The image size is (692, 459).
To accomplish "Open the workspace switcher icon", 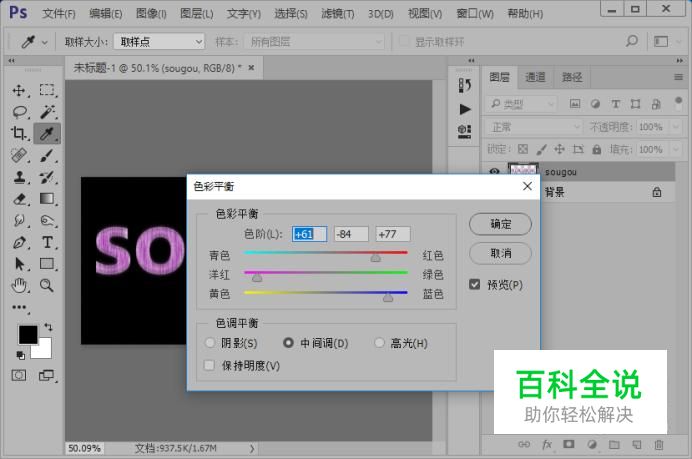I will tap(661, 41).
